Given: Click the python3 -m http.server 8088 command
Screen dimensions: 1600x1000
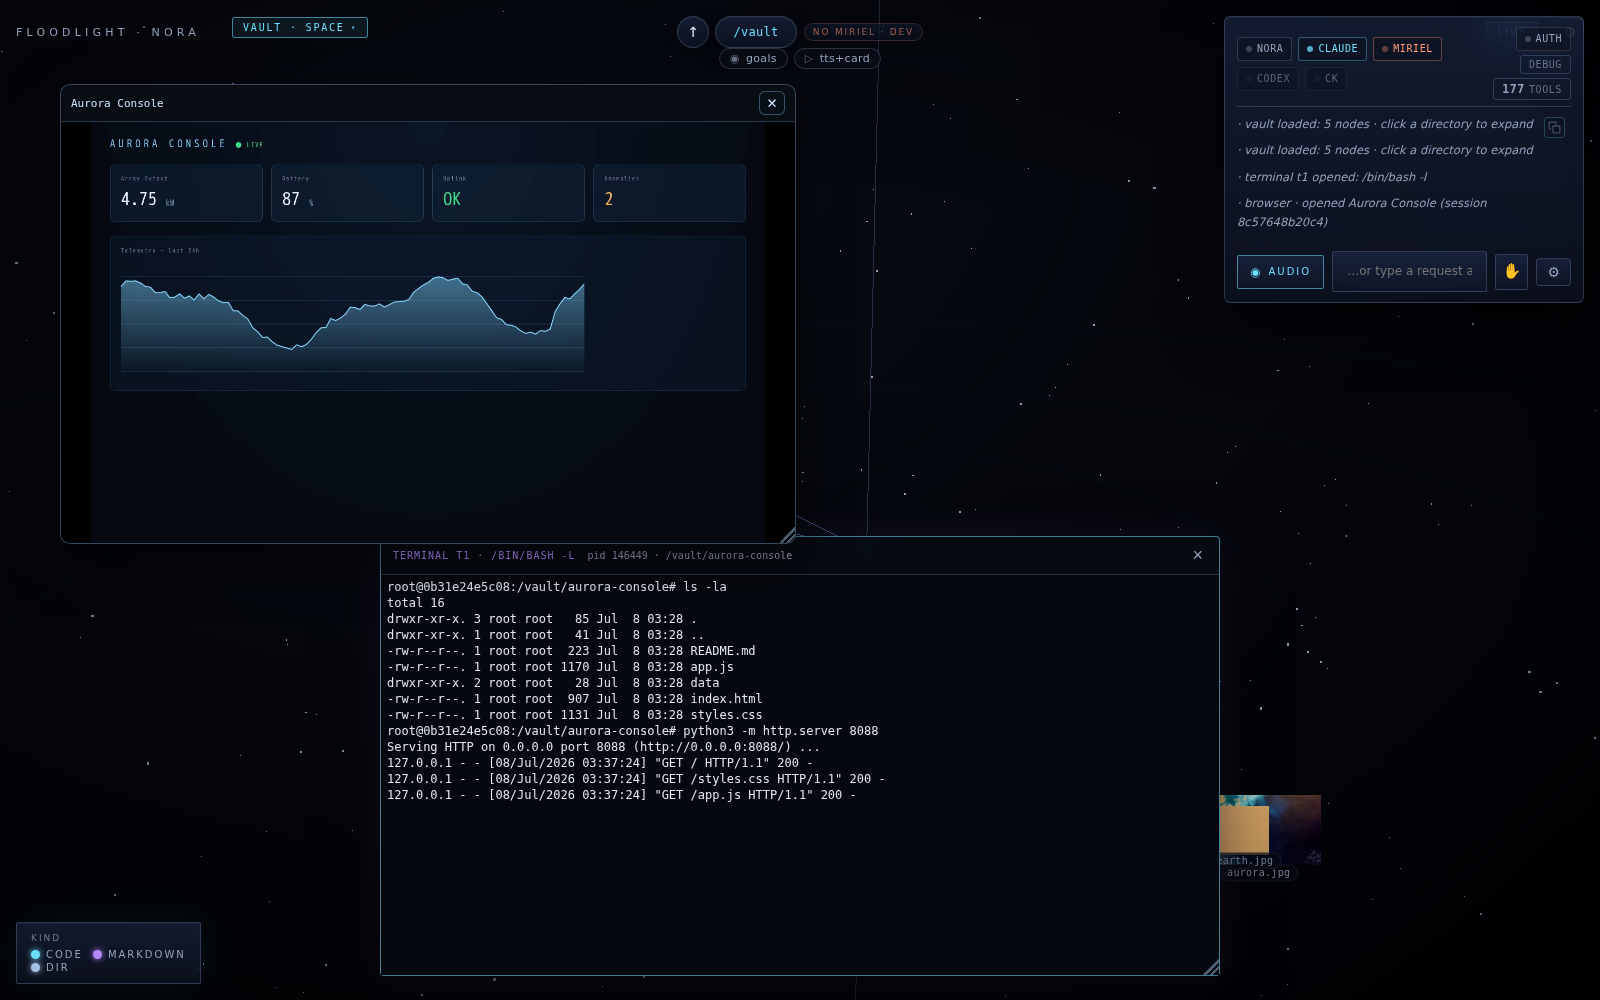Looking at the screenshot, I should coord(780,731).
